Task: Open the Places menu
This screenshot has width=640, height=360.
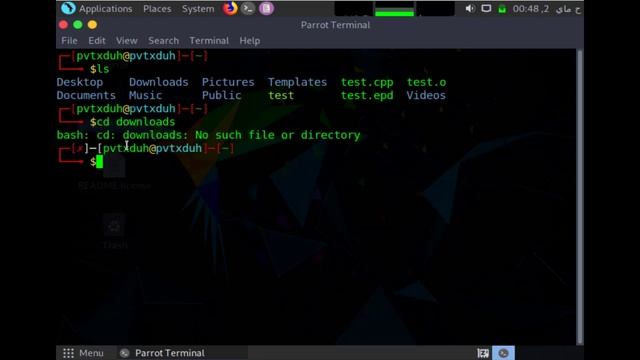Action: [157, 9]
